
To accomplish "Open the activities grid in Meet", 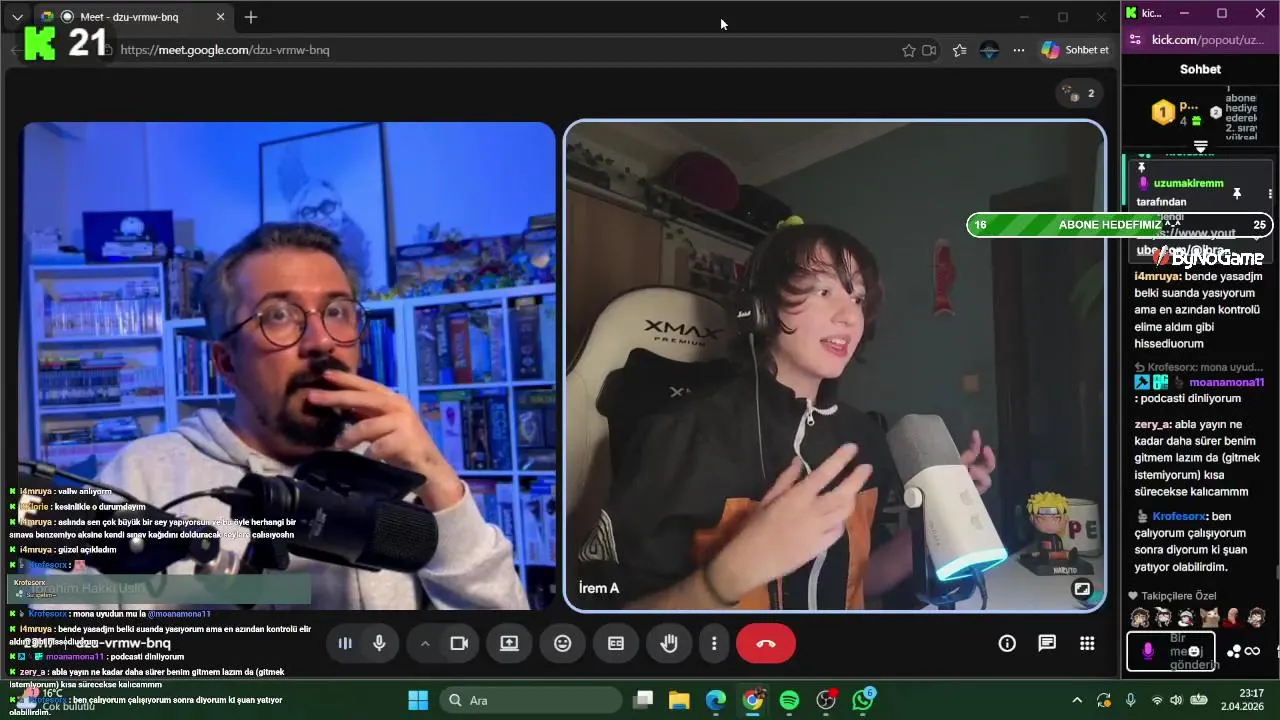I will pyautogui.click(x=1087, y=643).
